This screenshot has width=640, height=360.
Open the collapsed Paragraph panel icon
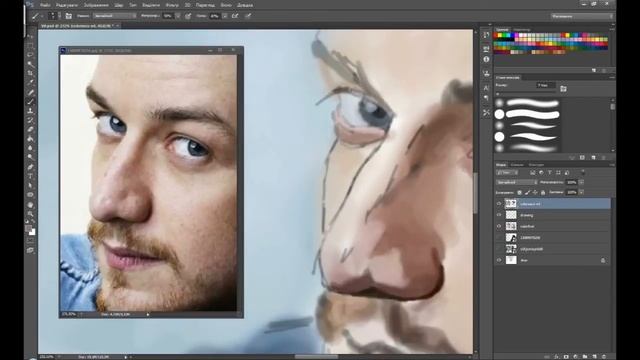[x=486, y=98]
